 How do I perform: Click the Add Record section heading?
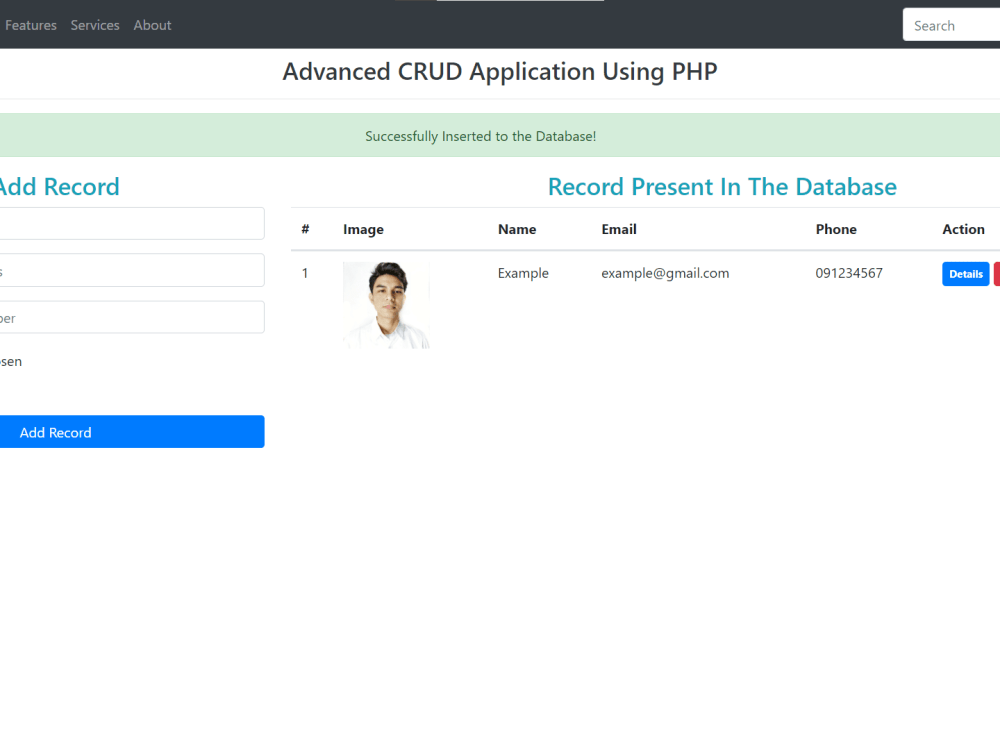[x=60, y=186]
